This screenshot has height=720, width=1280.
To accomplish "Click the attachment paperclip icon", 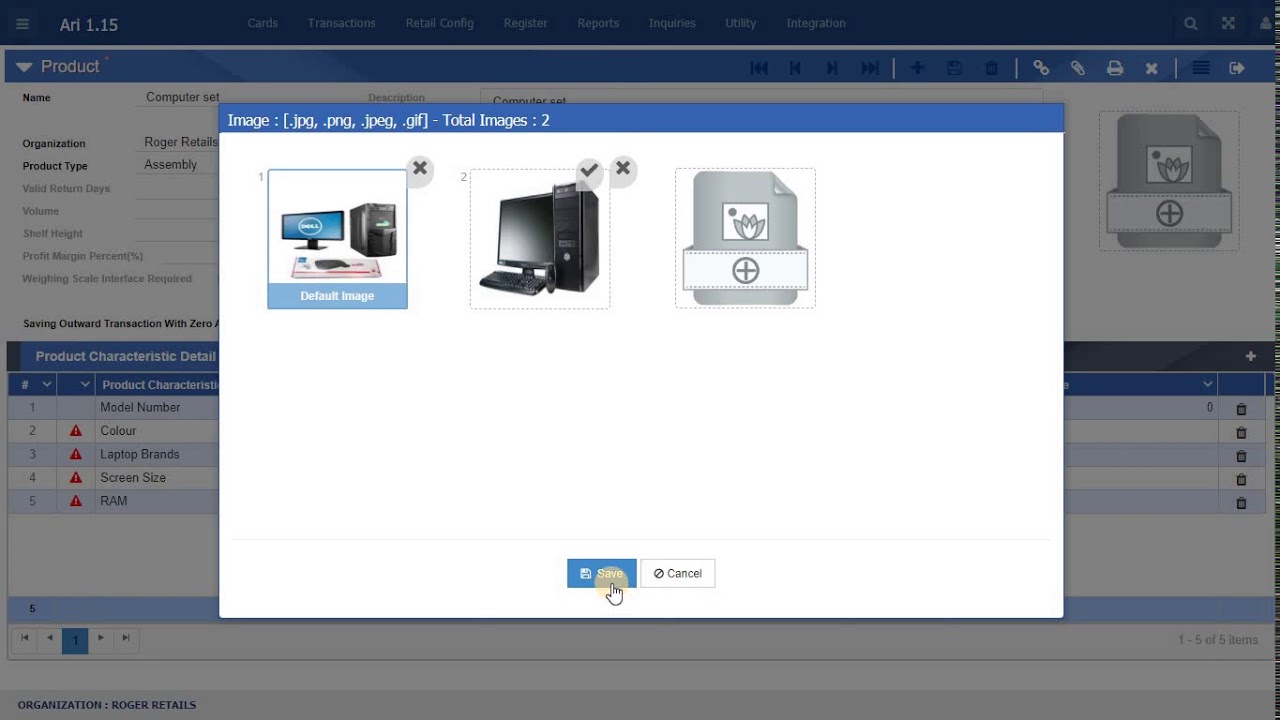I will [1078, 68].
